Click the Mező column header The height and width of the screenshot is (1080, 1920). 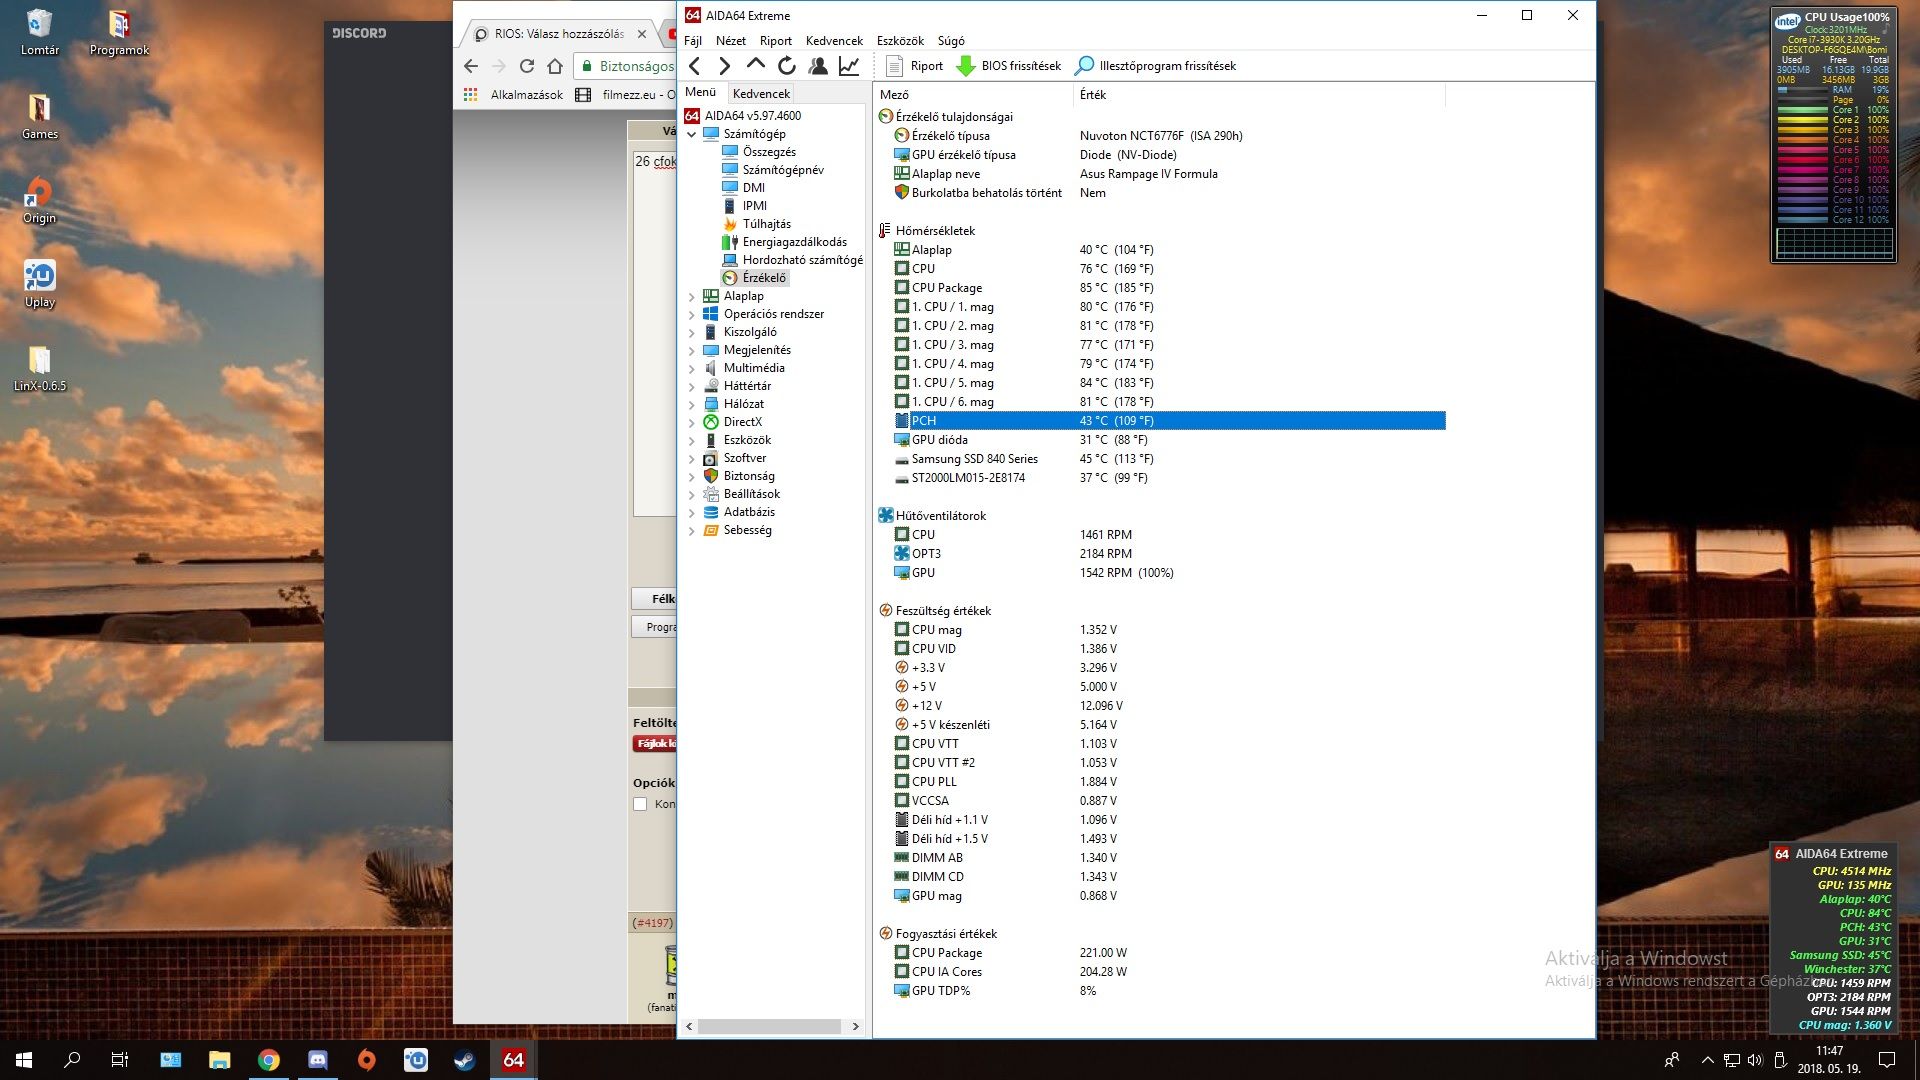pyautogui.click(x=973, y=95)
